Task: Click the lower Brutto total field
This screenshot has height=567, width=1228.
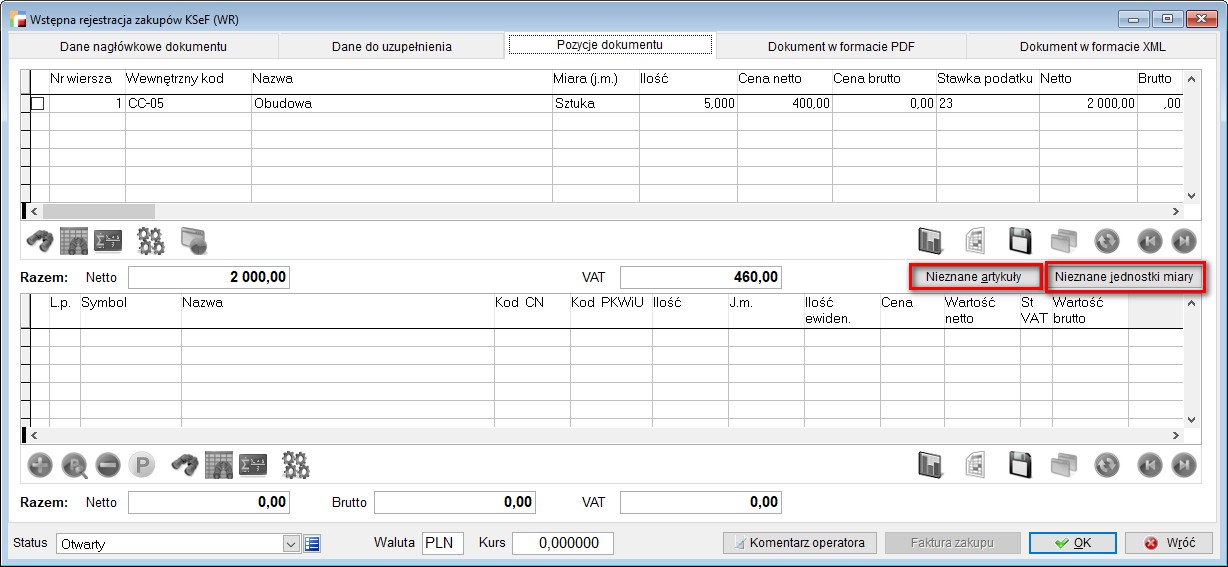Action: click(x=455, y=502)
